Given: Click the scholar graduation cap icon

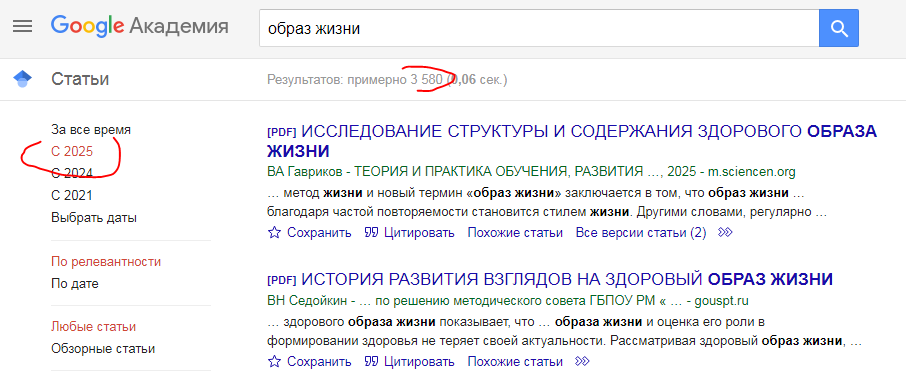Looking at the screenshot, I should click(x=23, y=79).
